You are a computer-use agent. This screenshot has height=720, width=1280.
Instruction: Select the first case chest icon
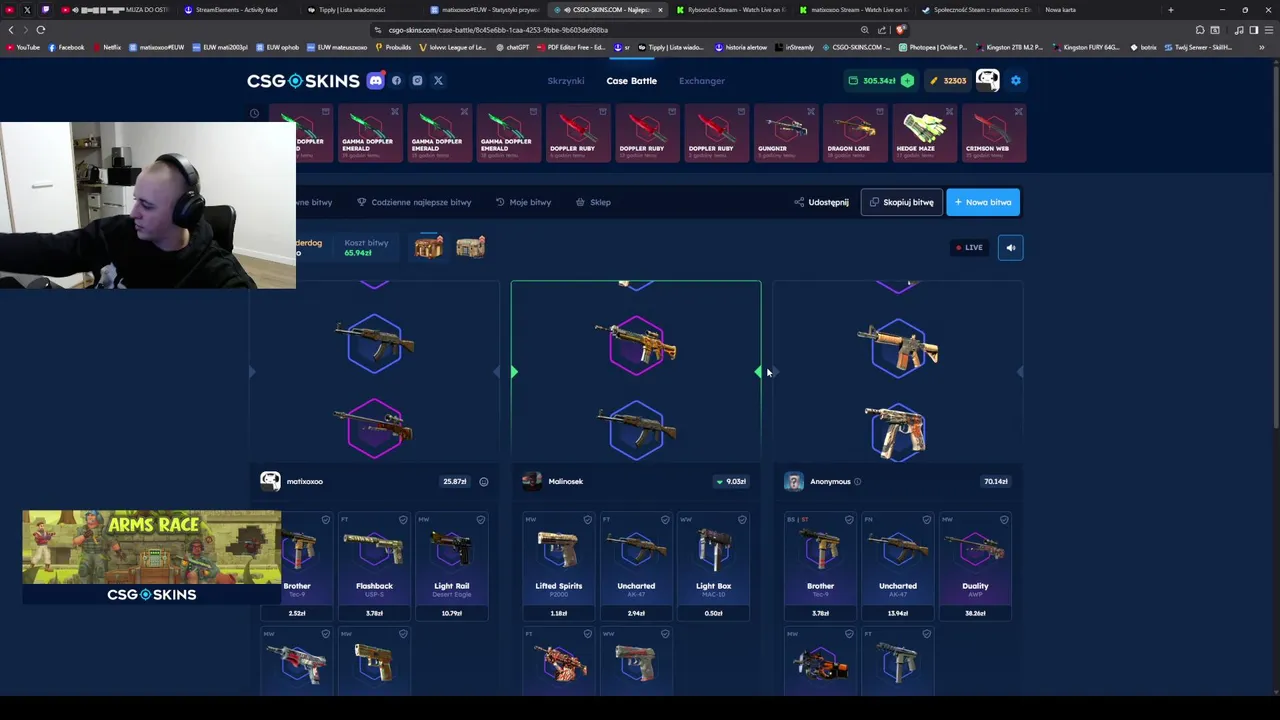pyautogui.click(x=428, y=247)
